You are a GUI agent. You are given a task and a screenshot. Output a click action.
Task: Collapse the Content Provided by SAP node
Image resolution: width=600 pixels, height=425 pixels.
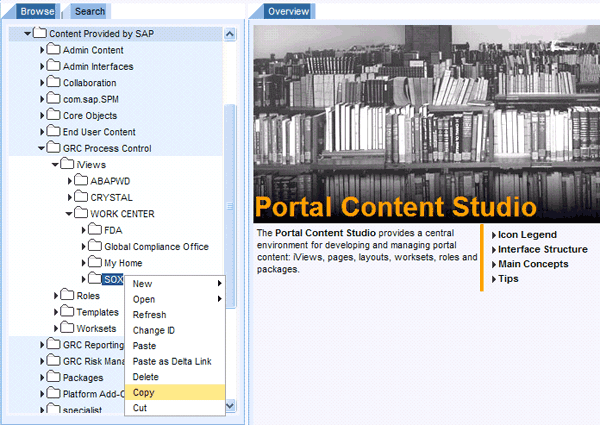27,34
